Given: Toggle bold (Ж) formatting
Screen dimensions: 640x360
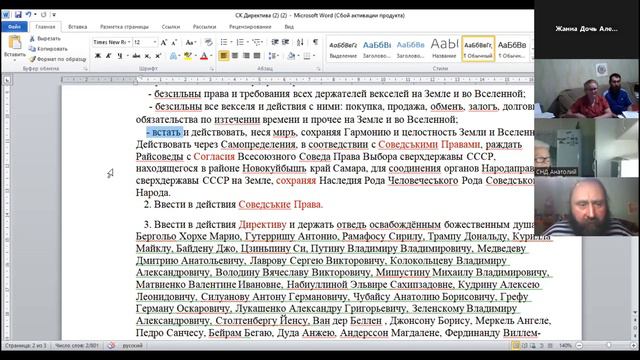Looking at the screenshot, I should coord(98,56).
